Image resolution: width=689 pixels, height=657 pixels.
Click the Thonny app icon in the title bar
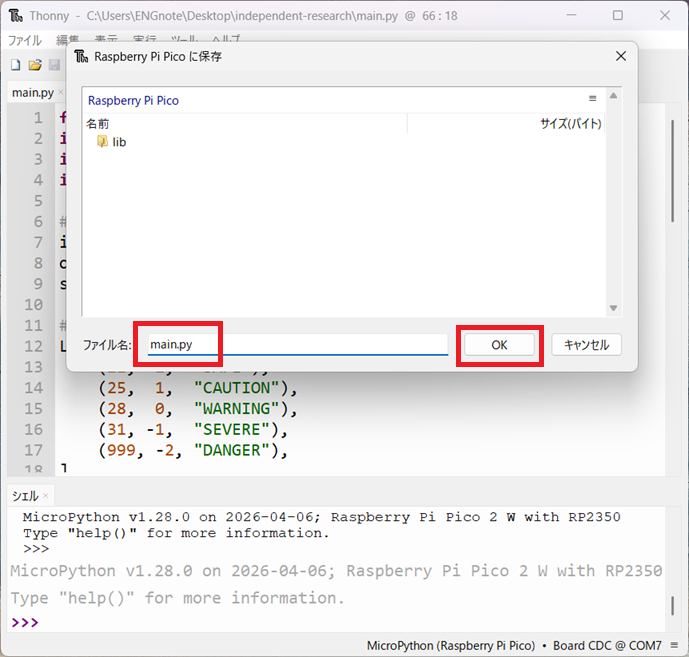point(16,16)
